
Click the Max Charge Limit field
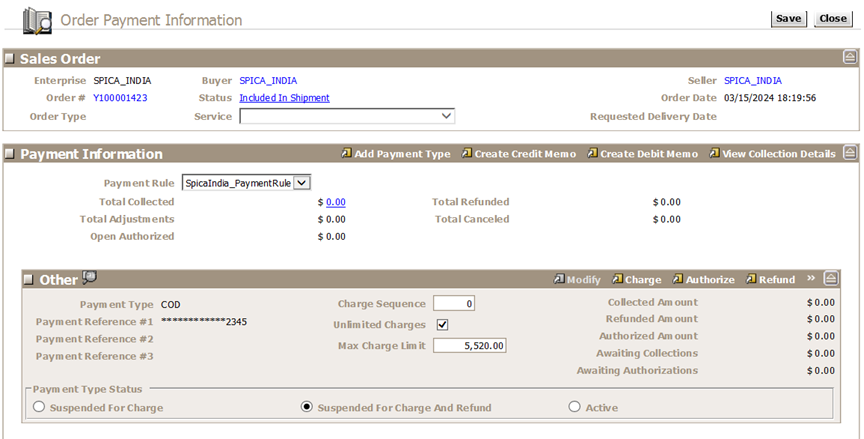471,346
